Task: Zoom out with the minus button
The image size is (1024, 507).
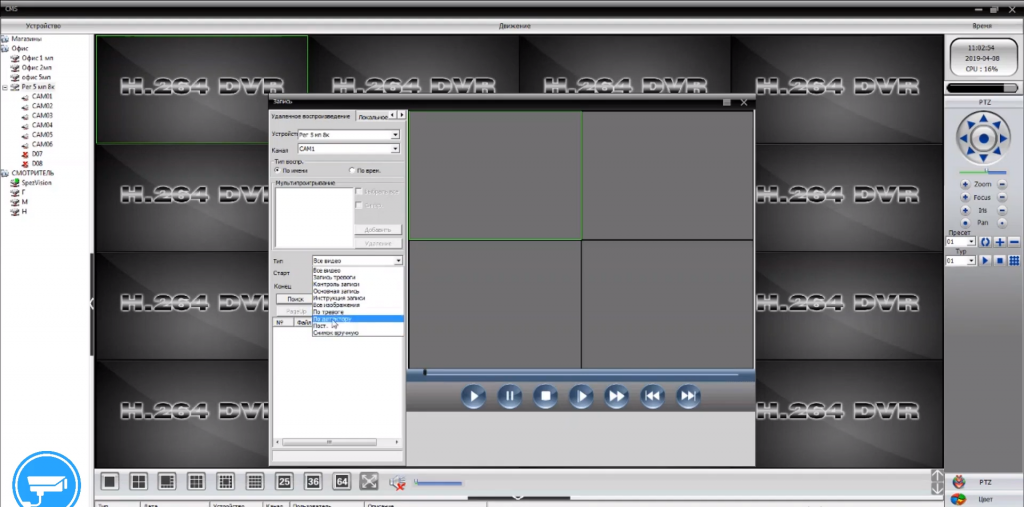Action: pyautogui.click(x=1002, y=185)
